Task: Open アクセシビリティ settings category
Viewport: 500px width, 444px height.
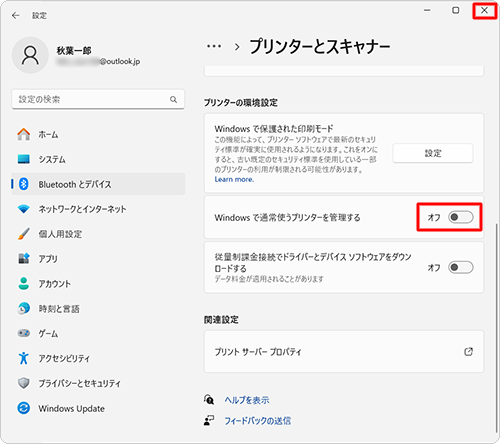Action: (98, 358)
